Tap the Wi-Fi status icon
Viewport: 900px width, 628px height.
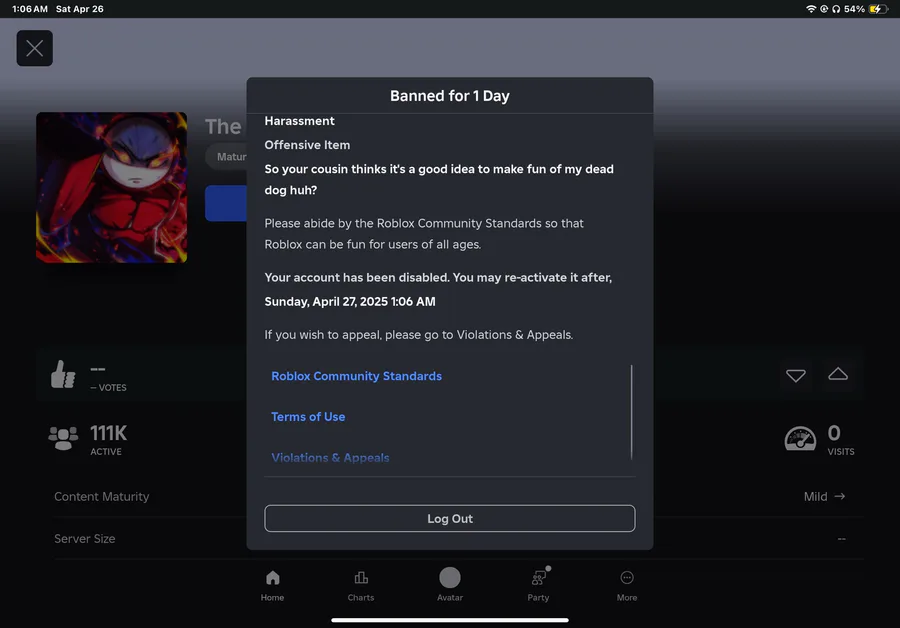coord(810,9)
